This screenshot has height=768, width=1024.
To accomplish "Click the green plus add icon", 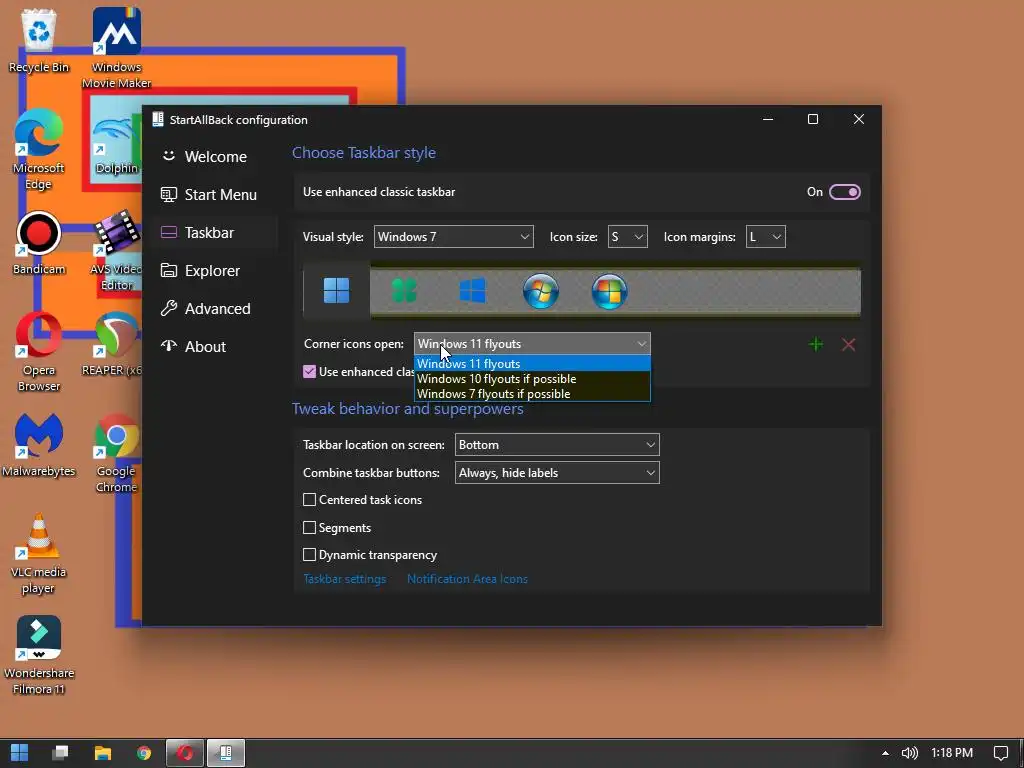I will (816, 344).
